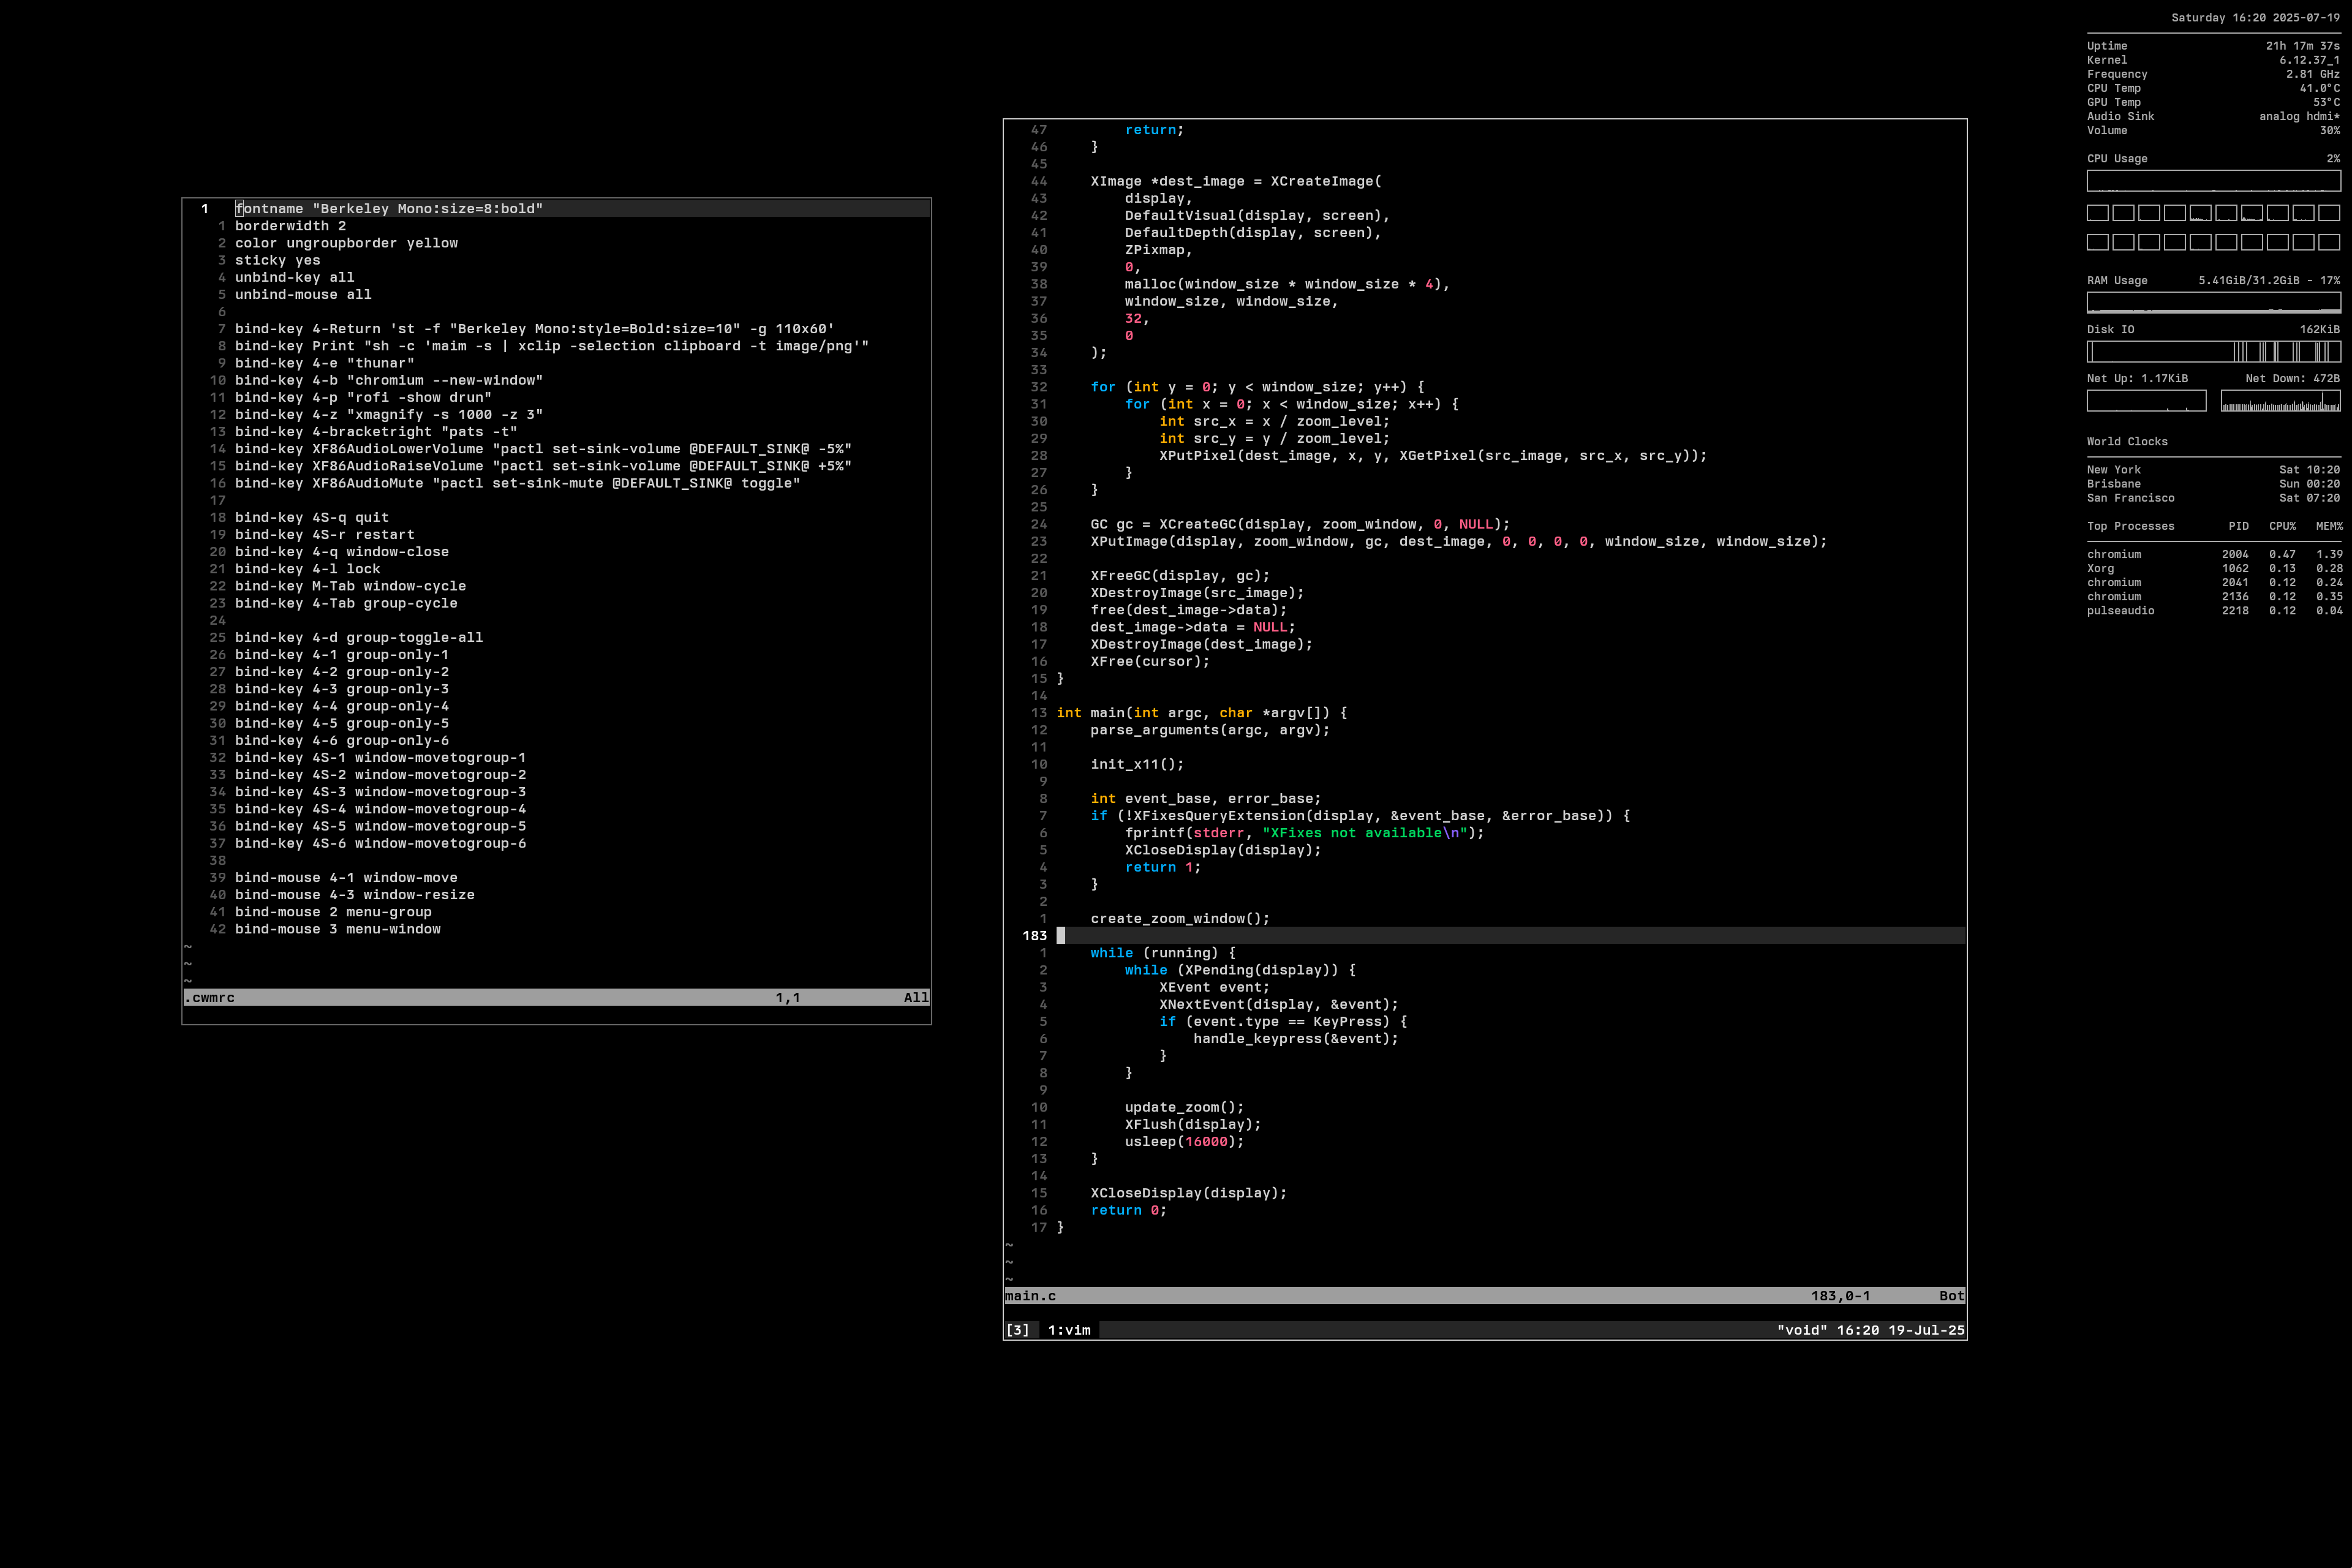Click the 'usleep(16000);' line
The width and height of the screenshot is (2352, 1568).
click(1184, 1142)
